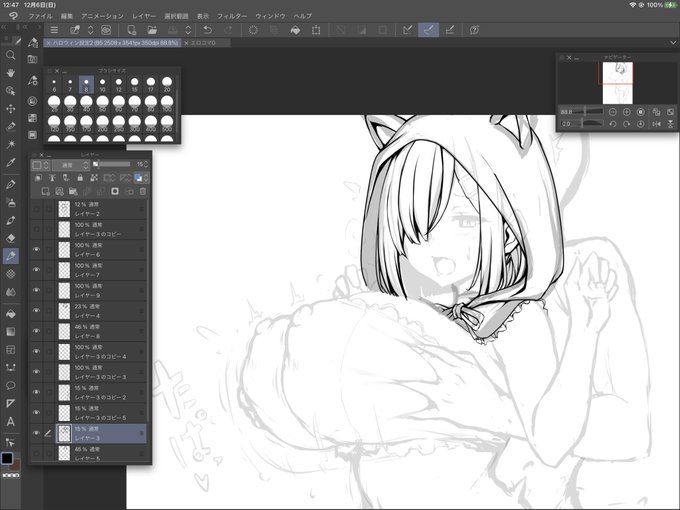Rotate canvas left in Navigator
This screenshot has width=680, height=510.
(x=612, y=124)
